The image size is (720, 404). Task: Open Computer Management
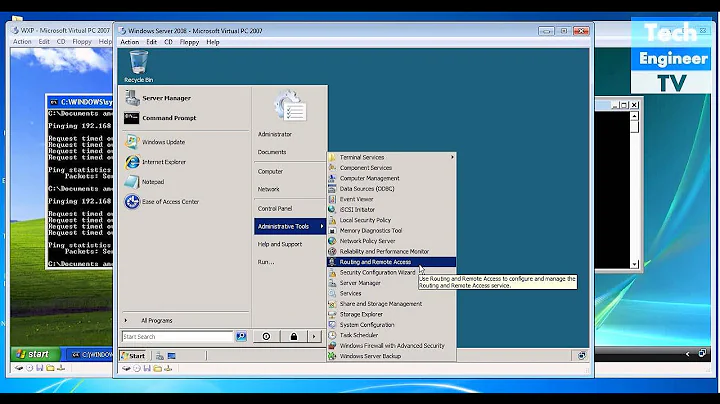[x=392, y=178]
